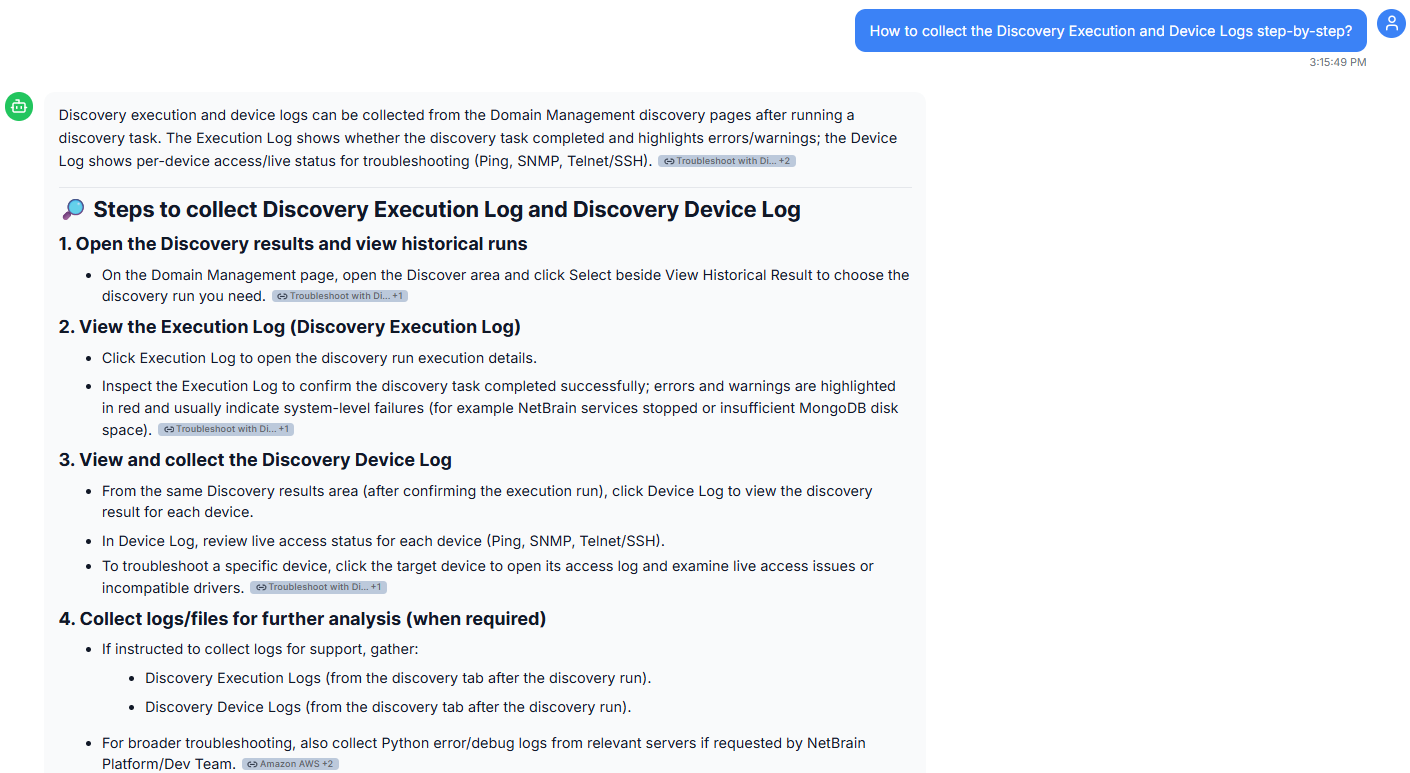Click bullet 'Discovery Execution Logs (from the discovery tab'
The image size is (1410, 773).
point(398,678)
